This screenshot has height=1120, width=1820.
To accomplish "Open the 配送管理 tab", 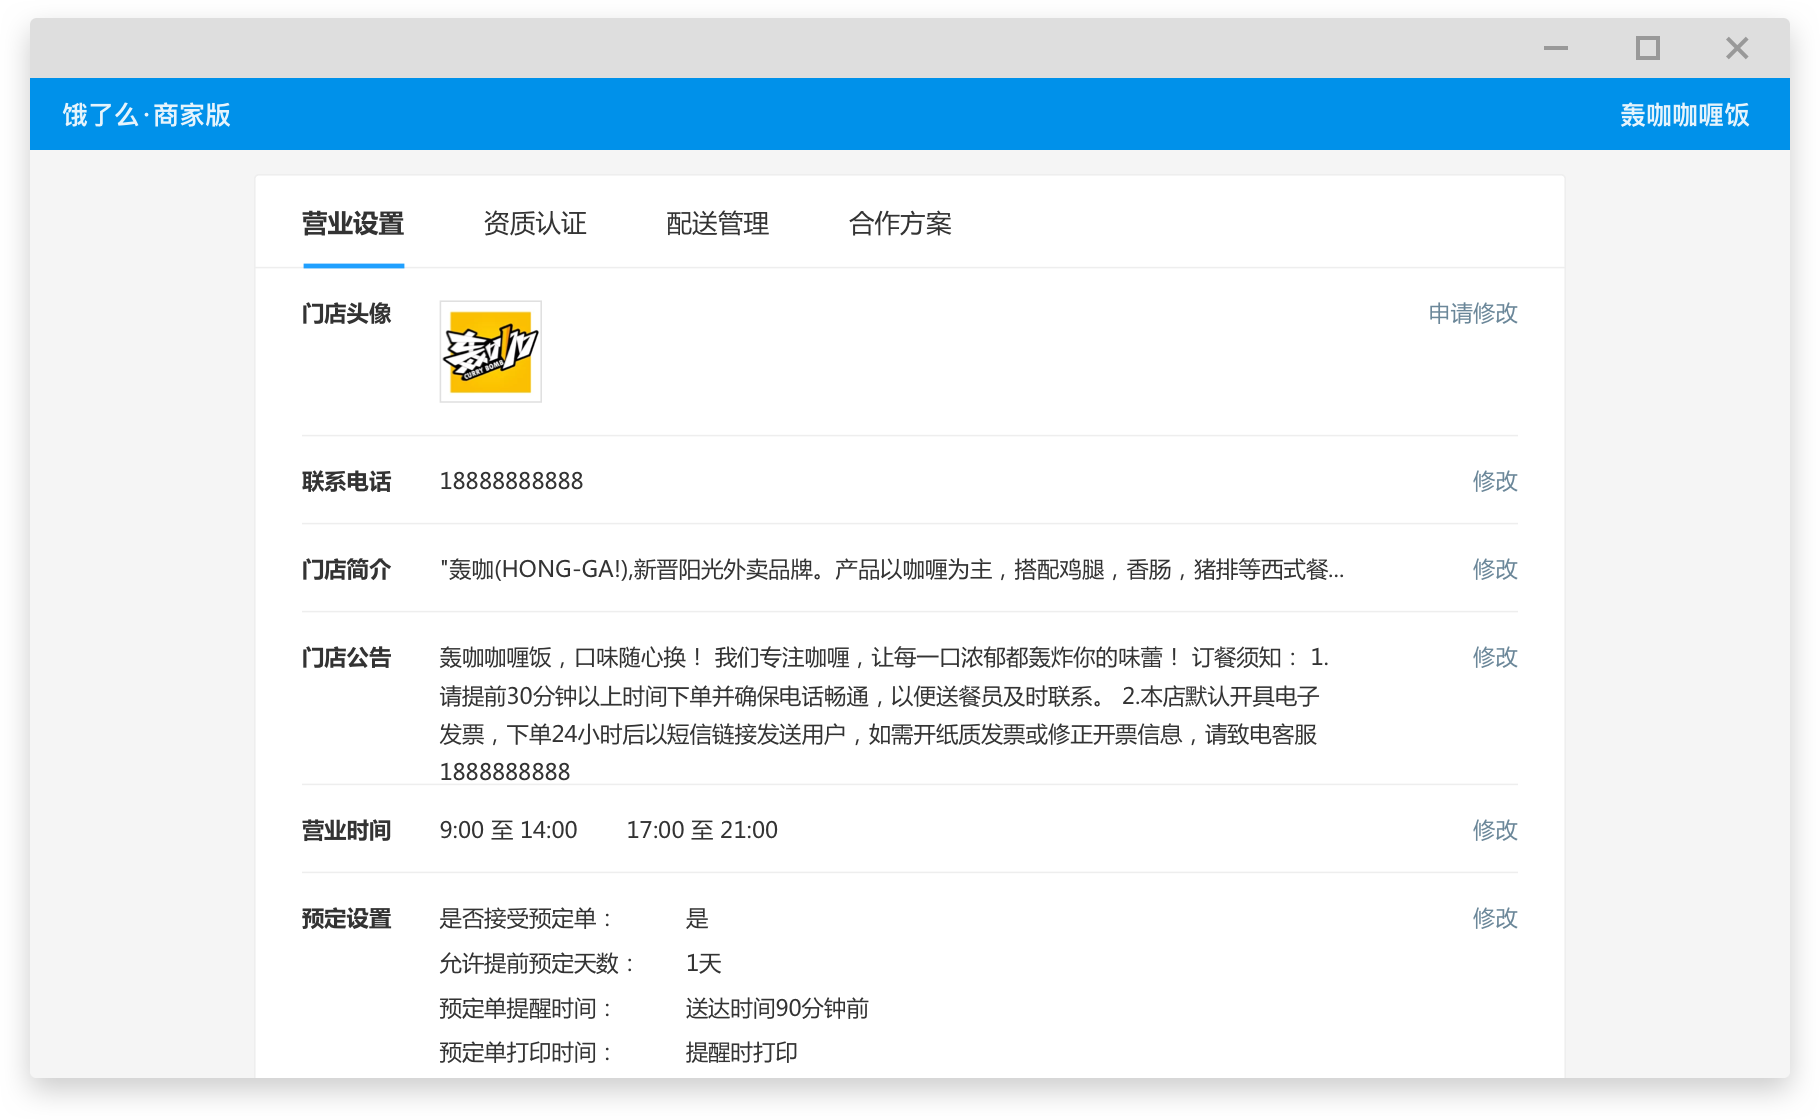I will [718, 224].
